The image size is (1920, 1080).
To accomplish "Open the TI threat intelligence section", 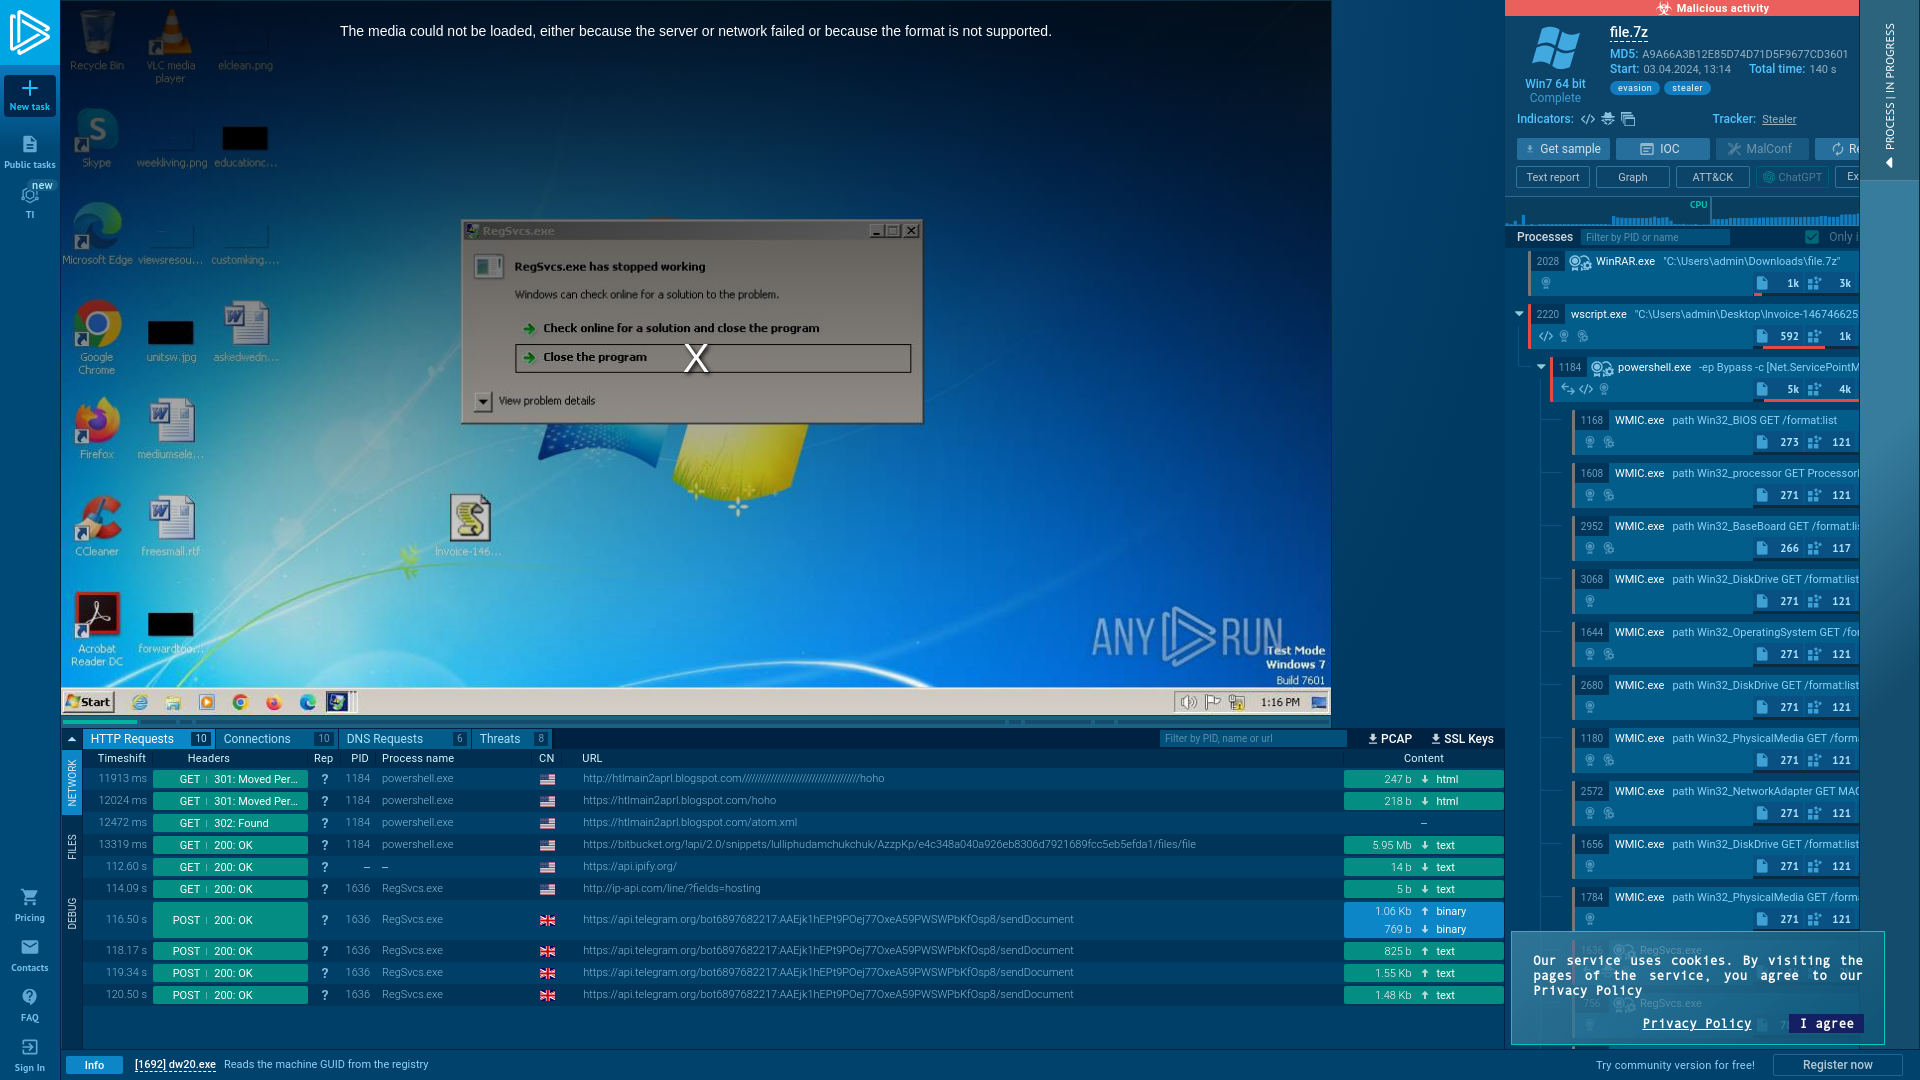I will coord(30,202).
